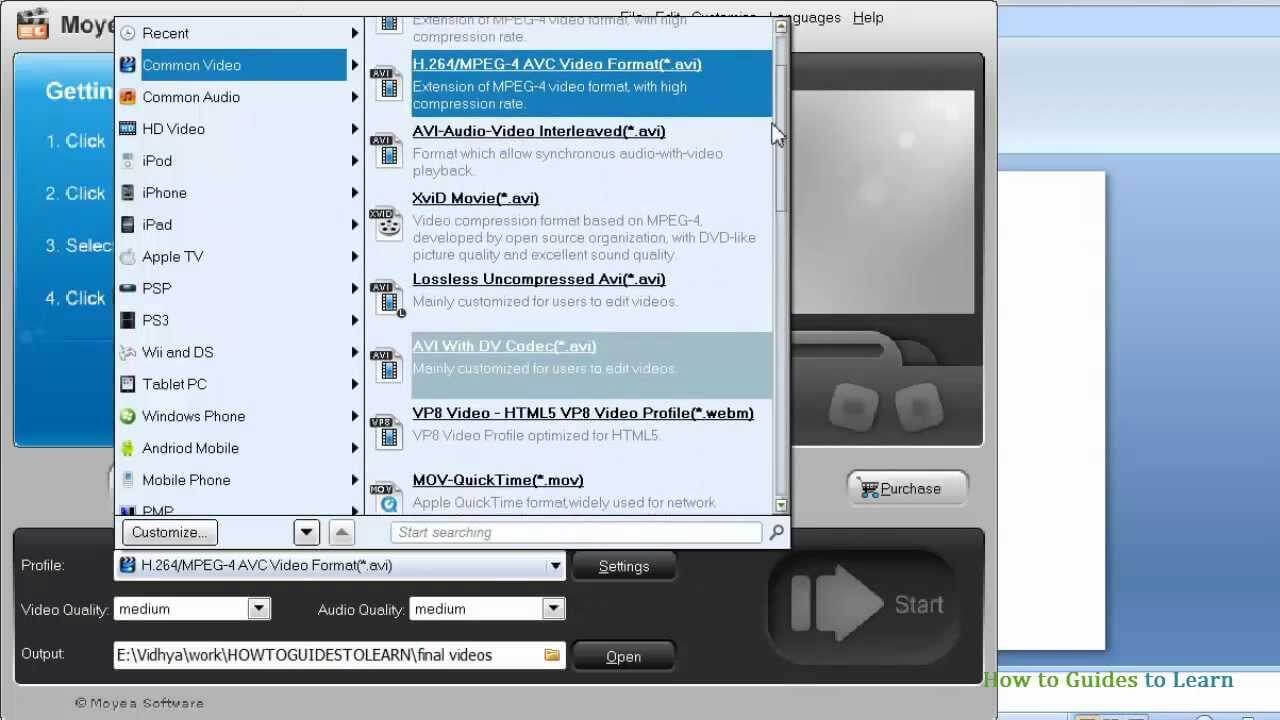Expand the HD Video submenu arrow
This screenshot has width=1280, height=720.
point(354,129)
